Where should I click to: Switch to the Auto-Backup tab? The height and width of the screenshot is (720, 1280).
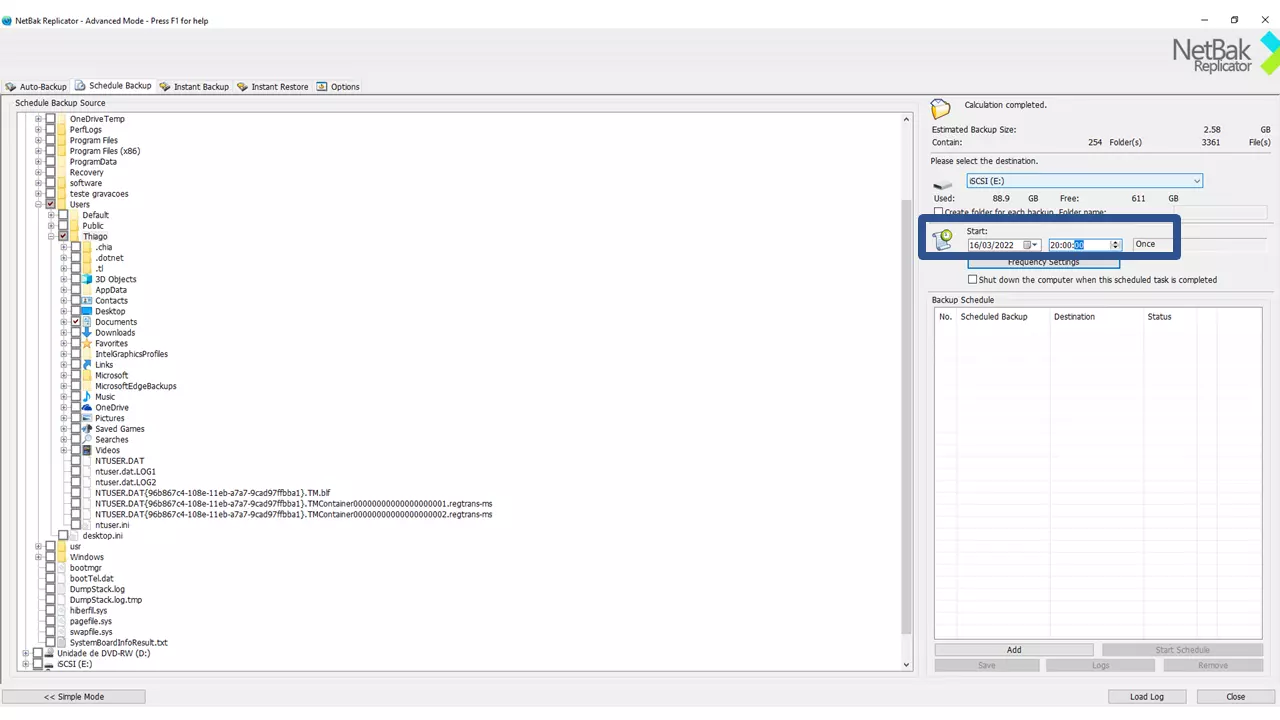(x=36, y=87)
